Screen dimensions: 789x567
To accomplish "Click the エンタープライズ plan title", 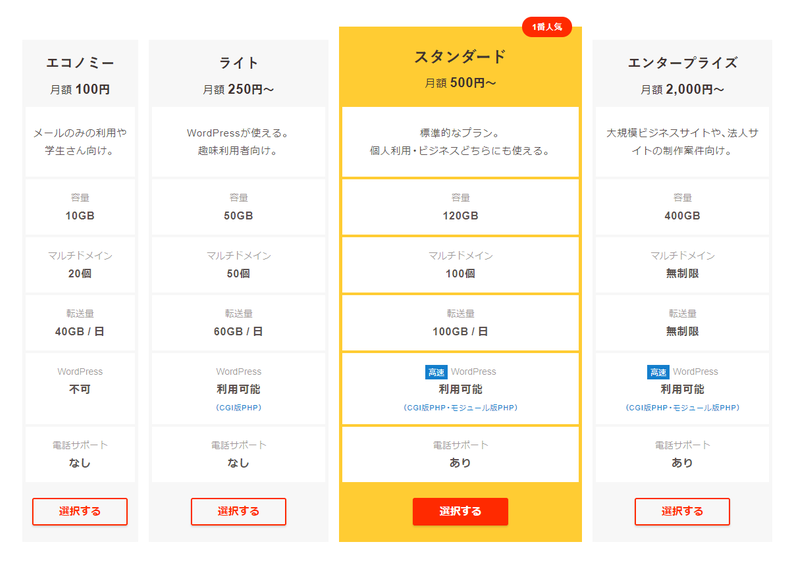I will tap(682, 63).
